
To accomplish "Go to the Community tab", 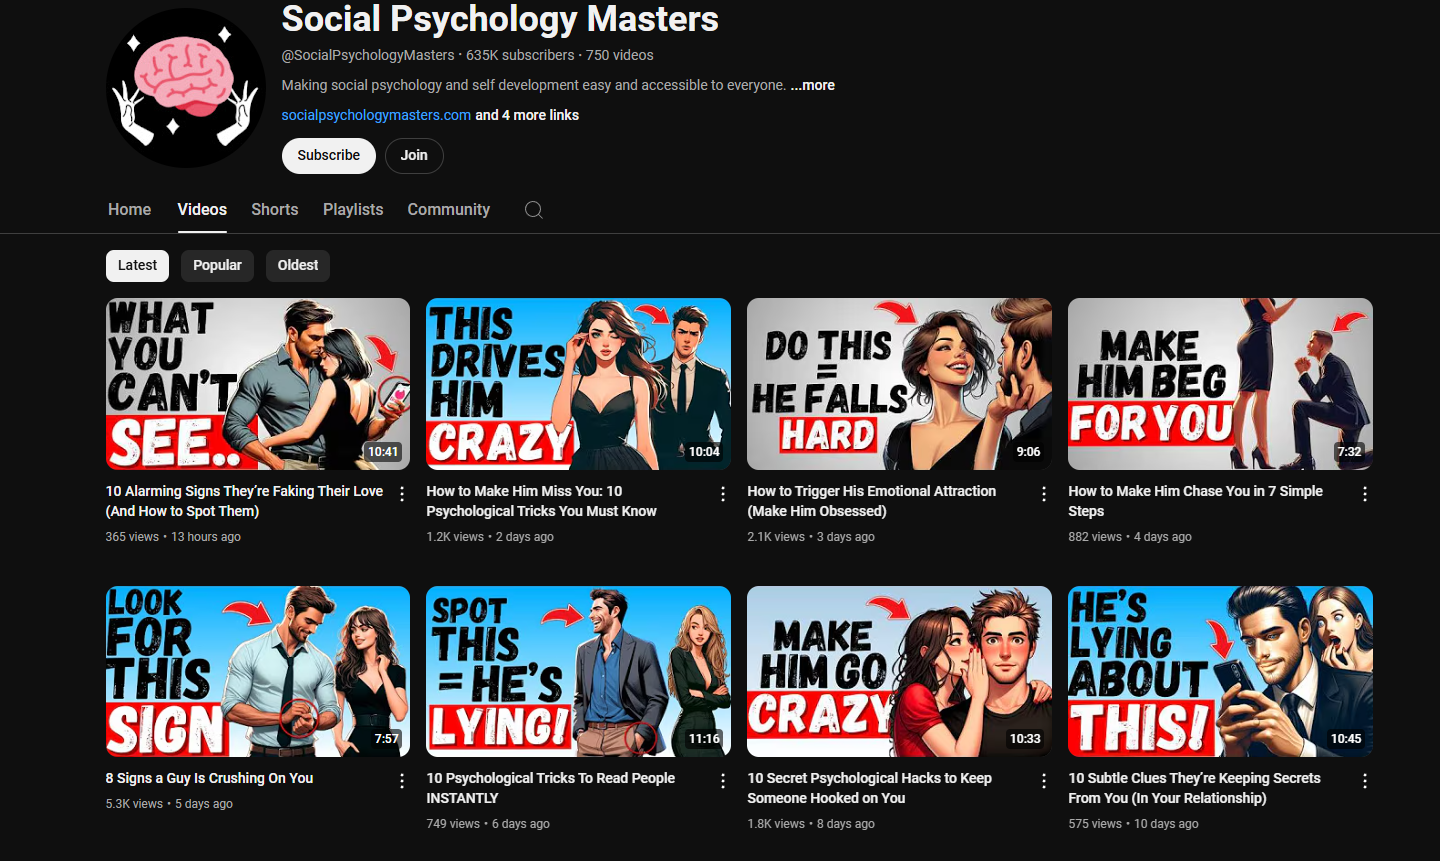I will click(449, 210).
